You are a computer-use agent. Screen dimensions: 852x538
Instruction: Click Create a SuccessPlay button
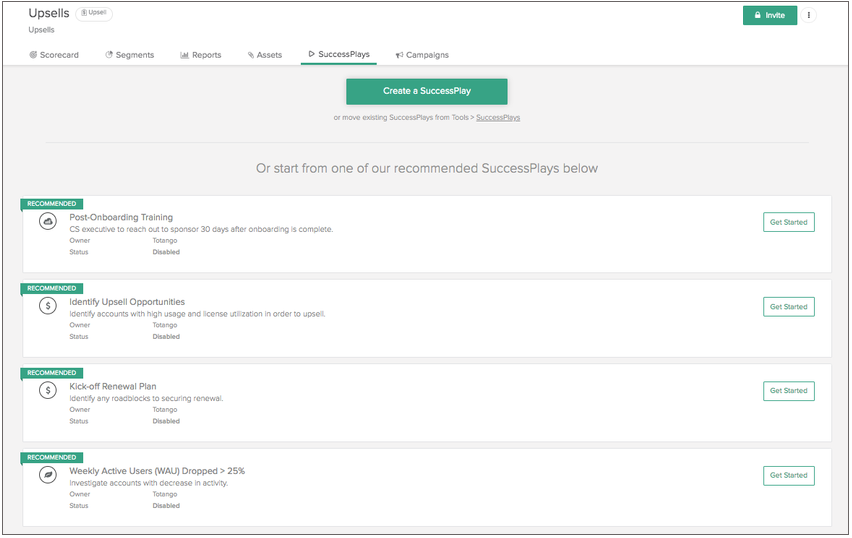[x=427, y=91]
